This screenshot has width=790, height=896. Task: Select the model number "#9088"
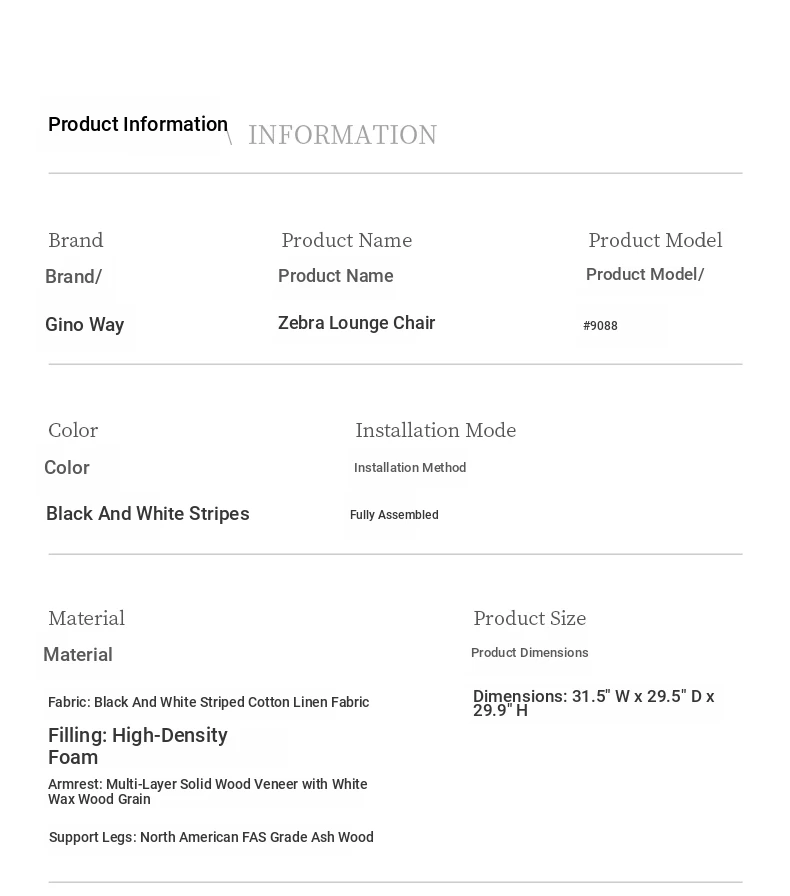[x=600, y=326]
